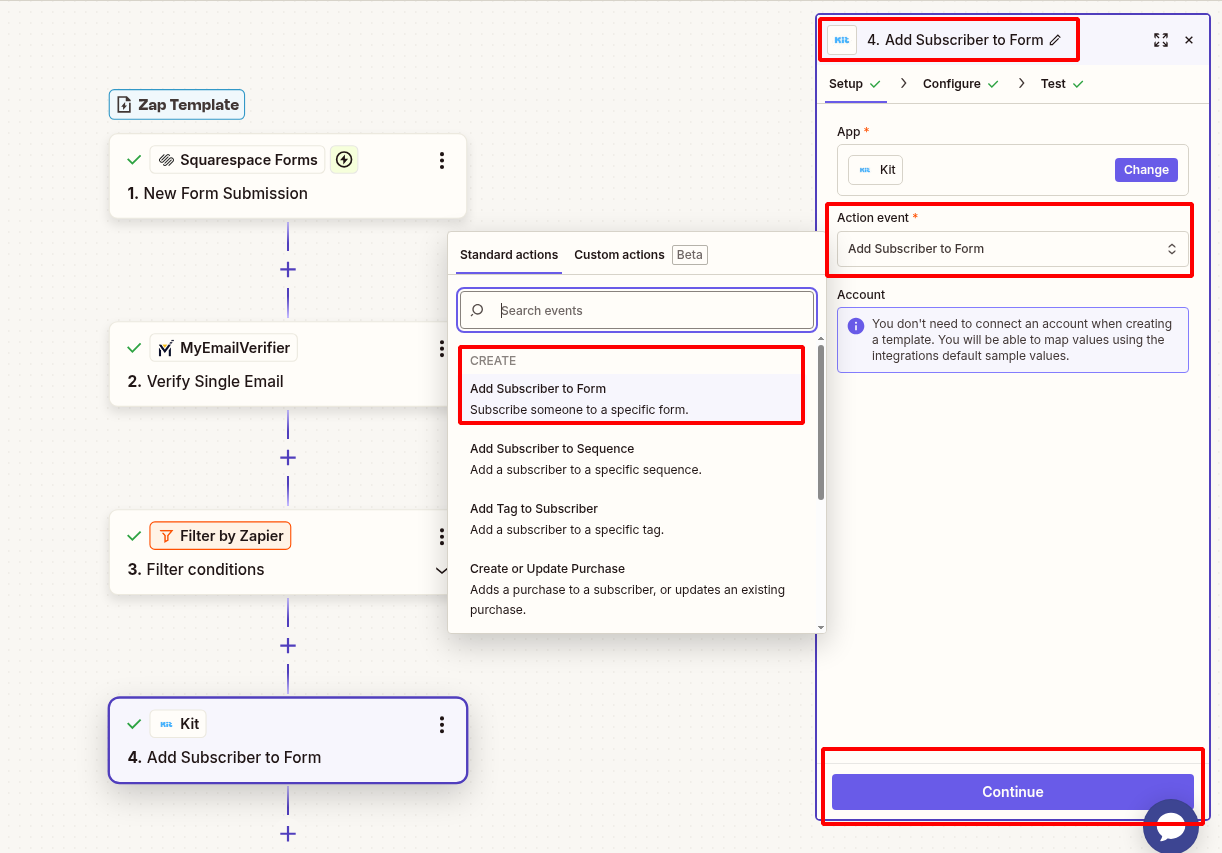Open the chat support bubble
The width and height of the screenshot is (1222, 853).
click(x=1170, y=826)
